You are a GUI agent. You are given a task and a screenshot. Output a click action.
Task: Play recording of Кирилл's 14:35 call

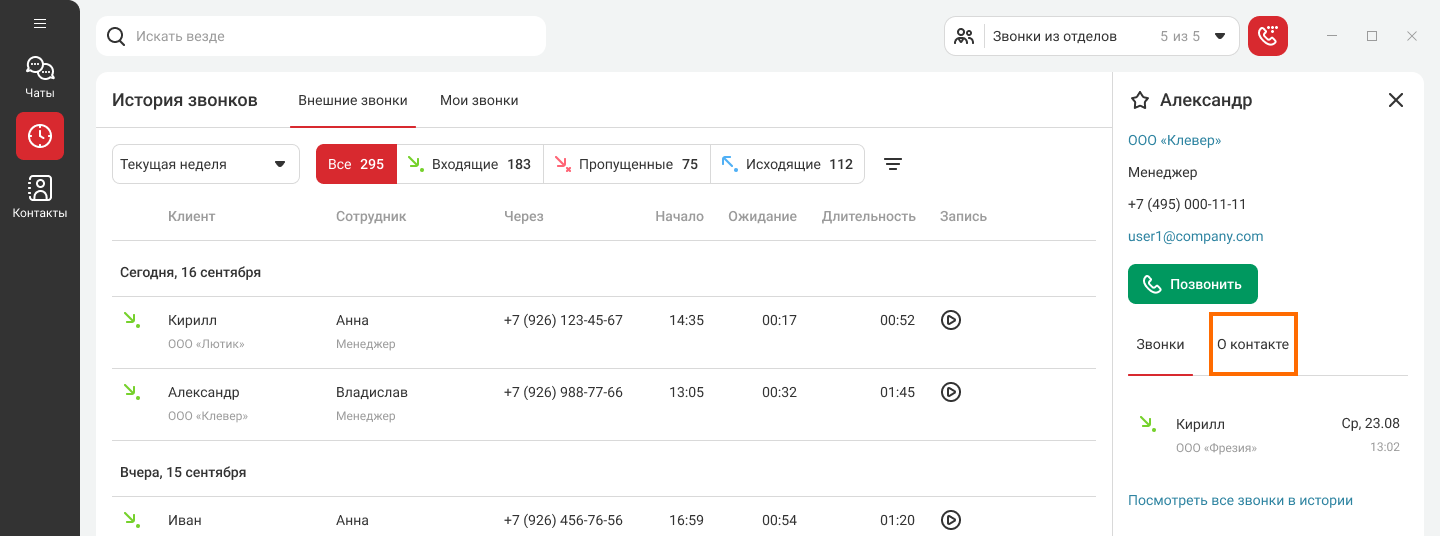click(x=951, y=320)
